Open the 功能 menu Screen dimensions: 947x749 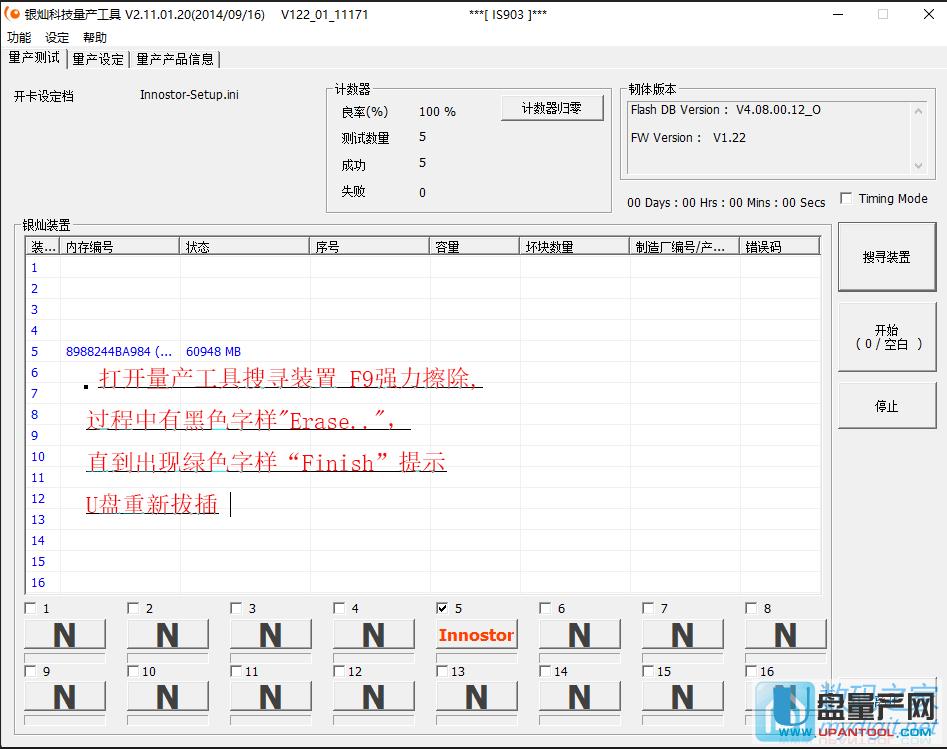(x=19, y=38)
